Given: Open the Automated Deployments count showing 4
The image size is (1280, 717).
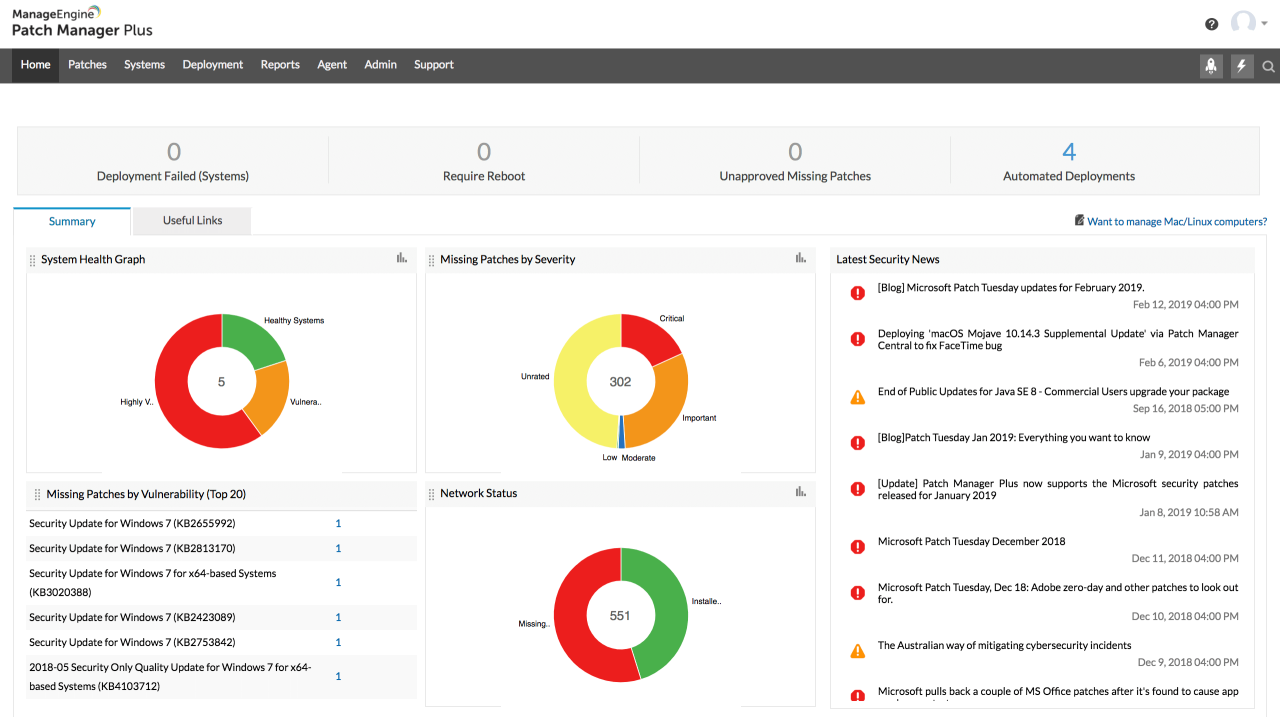Looking at the screenshot, I should [1068, 151].
